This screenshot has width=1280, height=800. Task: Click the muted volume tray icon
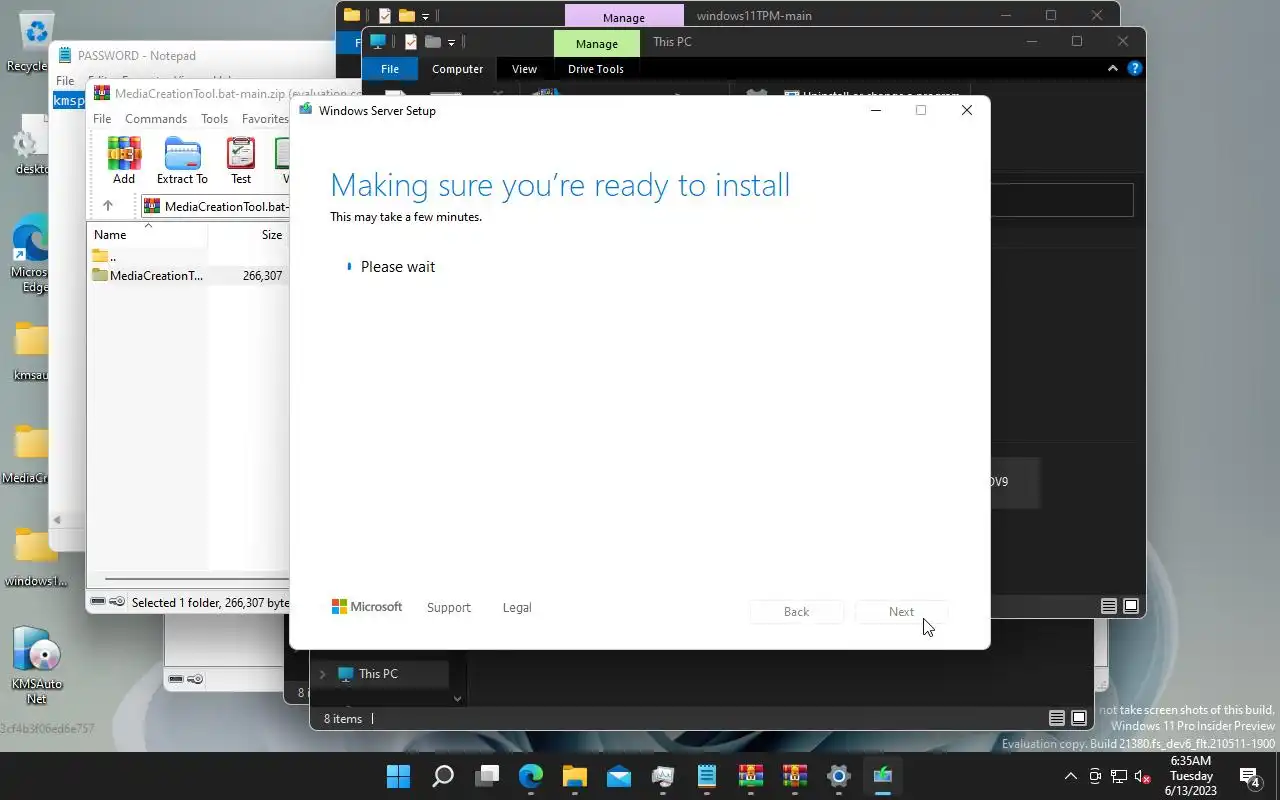click(x=1142, y=777)
